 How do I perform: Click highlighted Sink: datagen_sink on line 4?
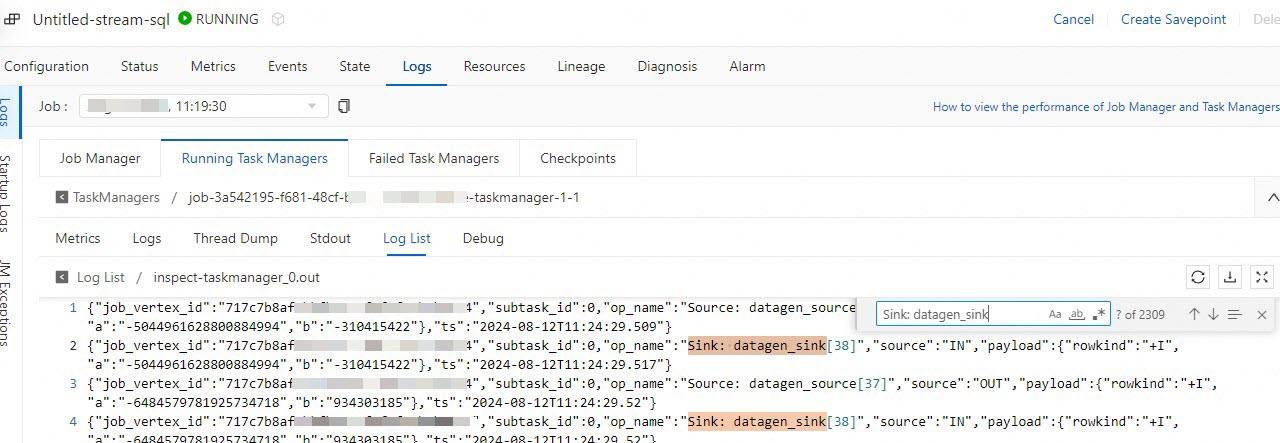(757, 422)
